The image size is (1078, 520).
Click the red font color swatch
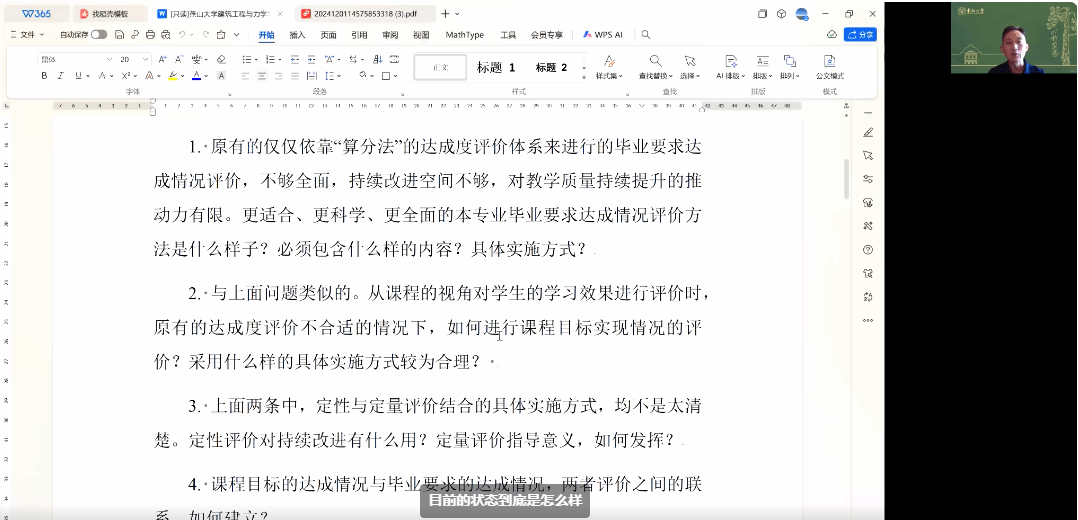[x=197, y=76]
